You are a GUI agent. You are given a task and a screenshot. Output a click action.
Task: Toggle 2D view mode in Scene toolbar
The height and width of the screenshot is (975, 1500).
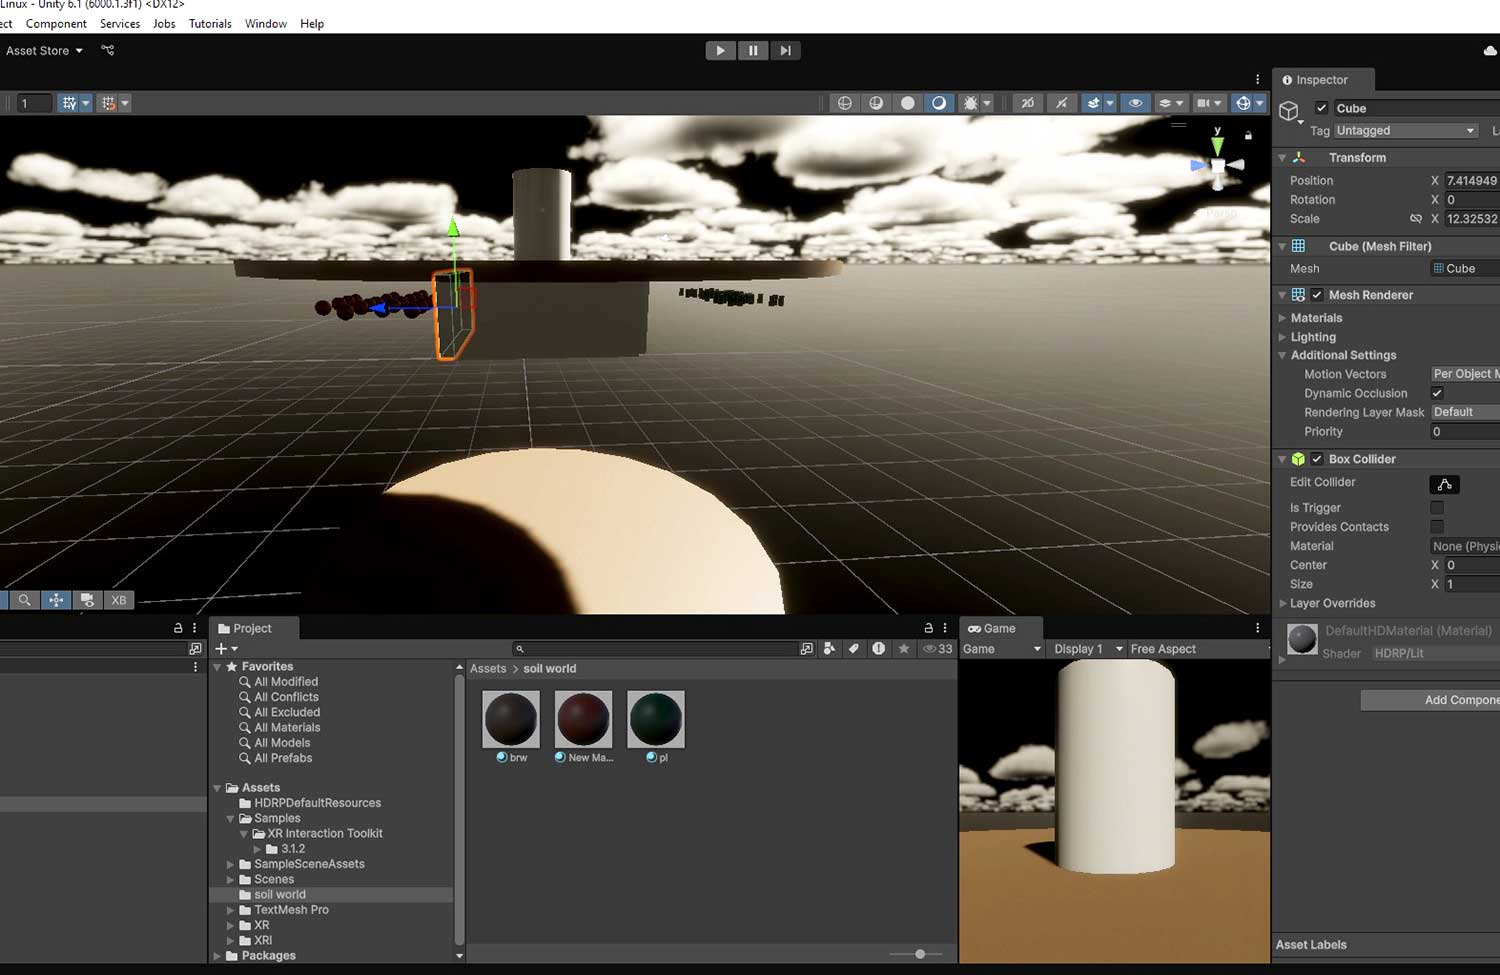point(1027,103)
